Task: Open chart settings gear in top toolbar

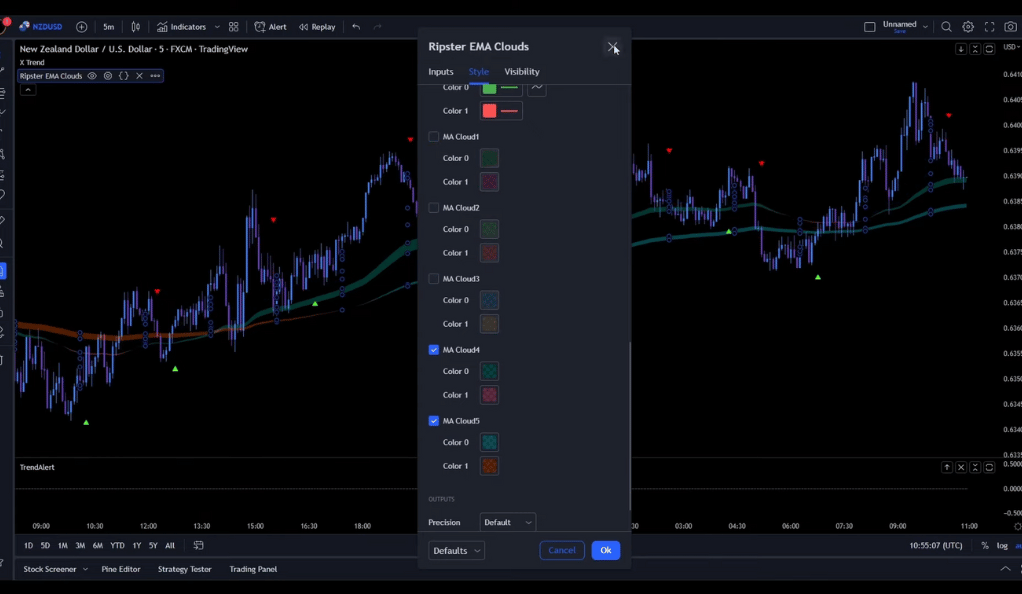Action: click(x=968, y=27)
